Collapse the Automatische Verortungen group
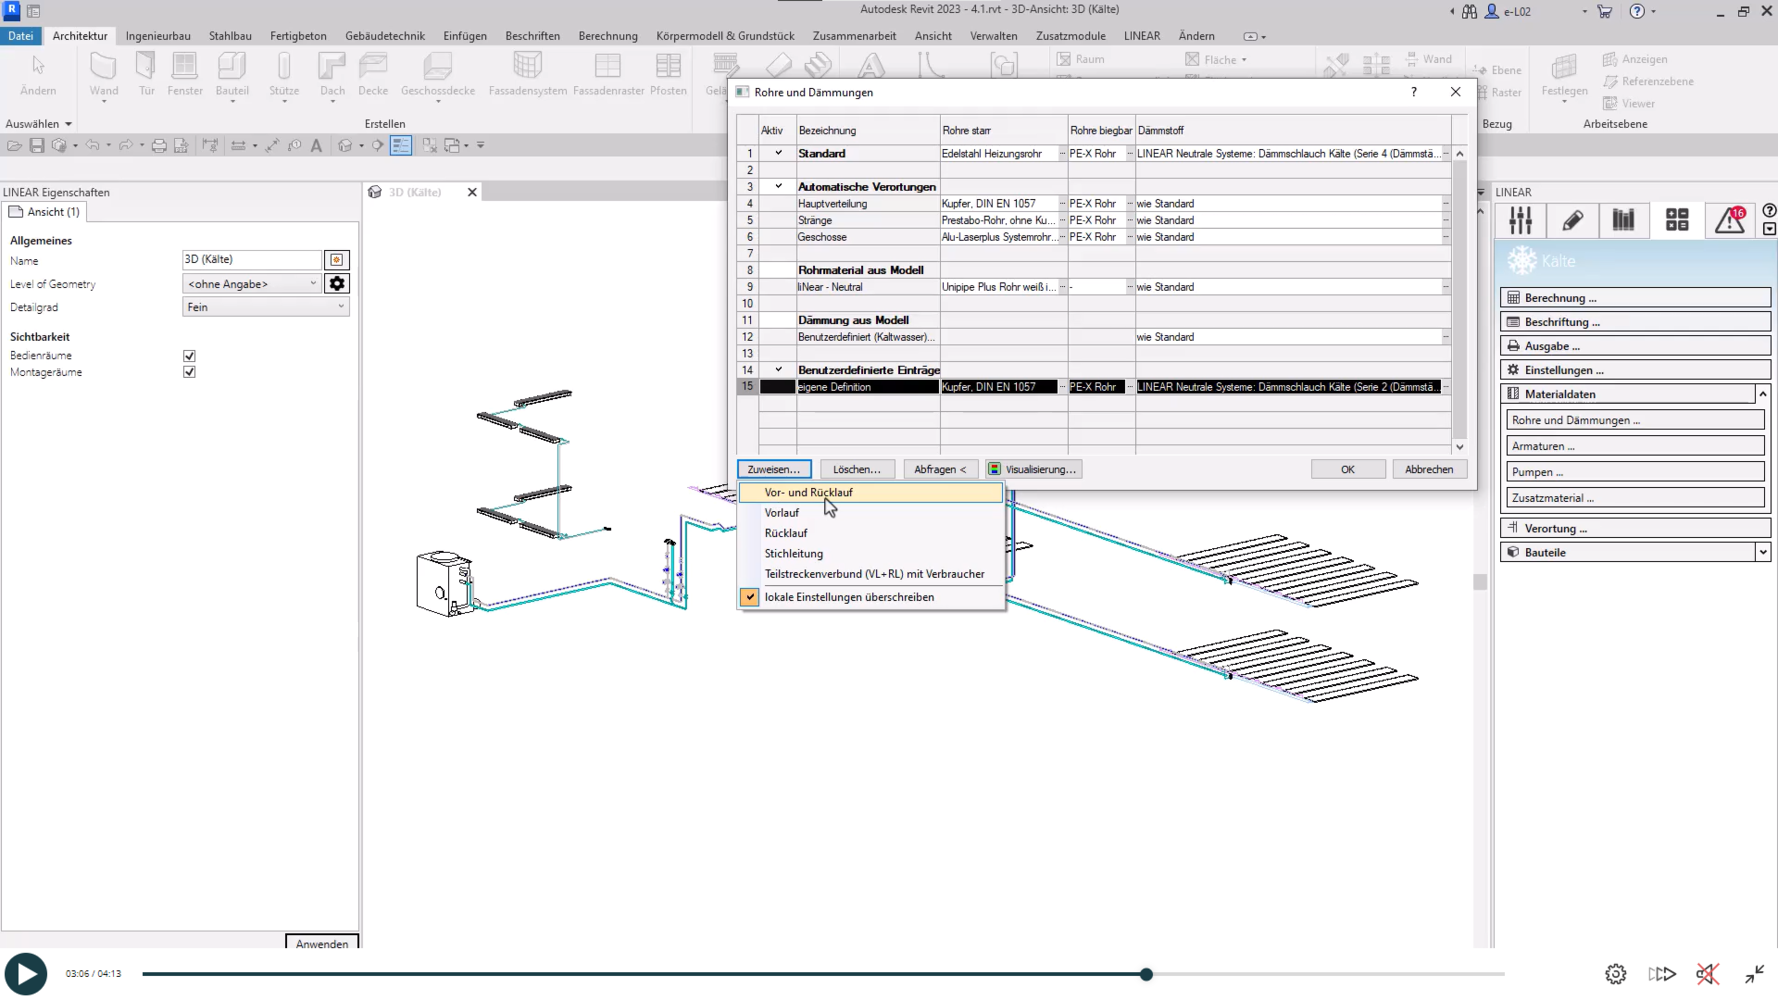The height and width of the screenshot is (1000, 1778). [778, 187]
